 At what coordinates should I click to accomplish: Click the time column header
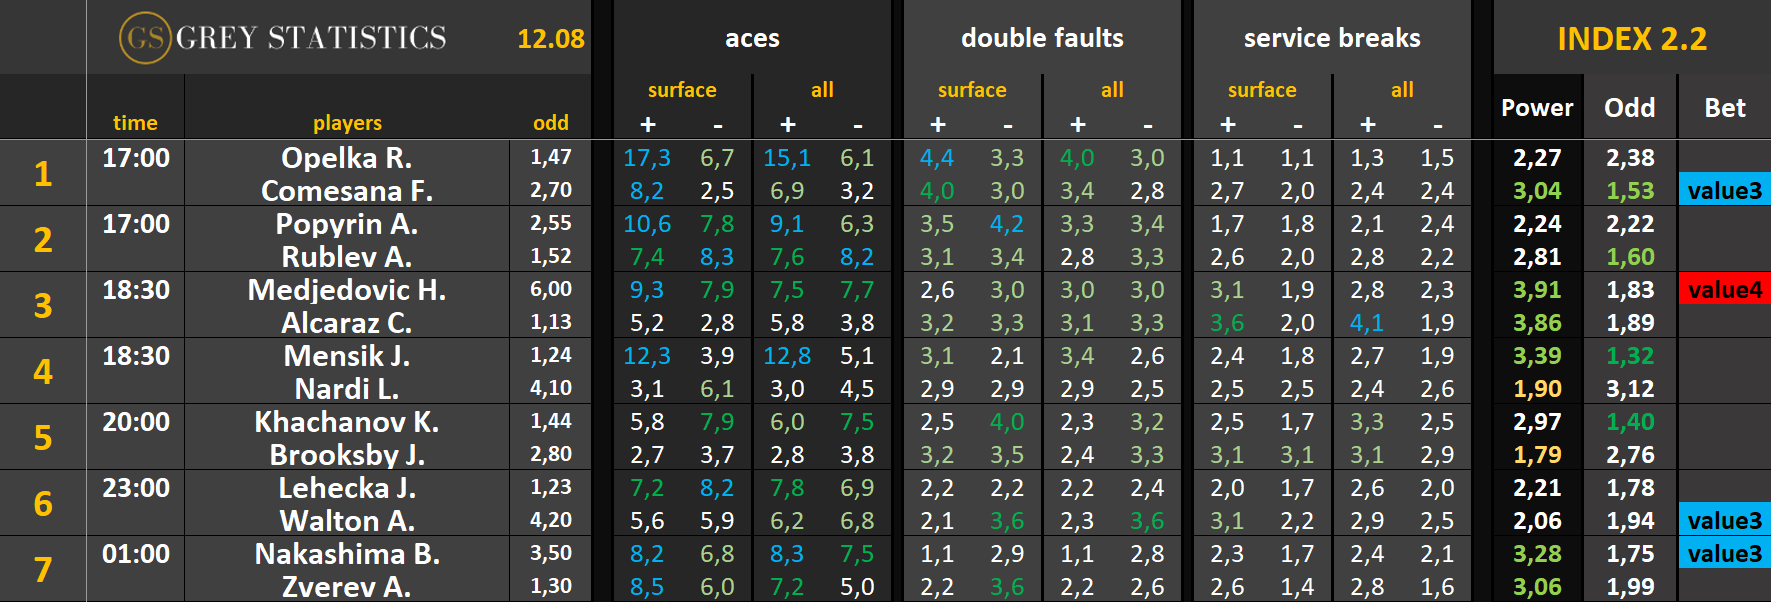click(x=135, y=123)
